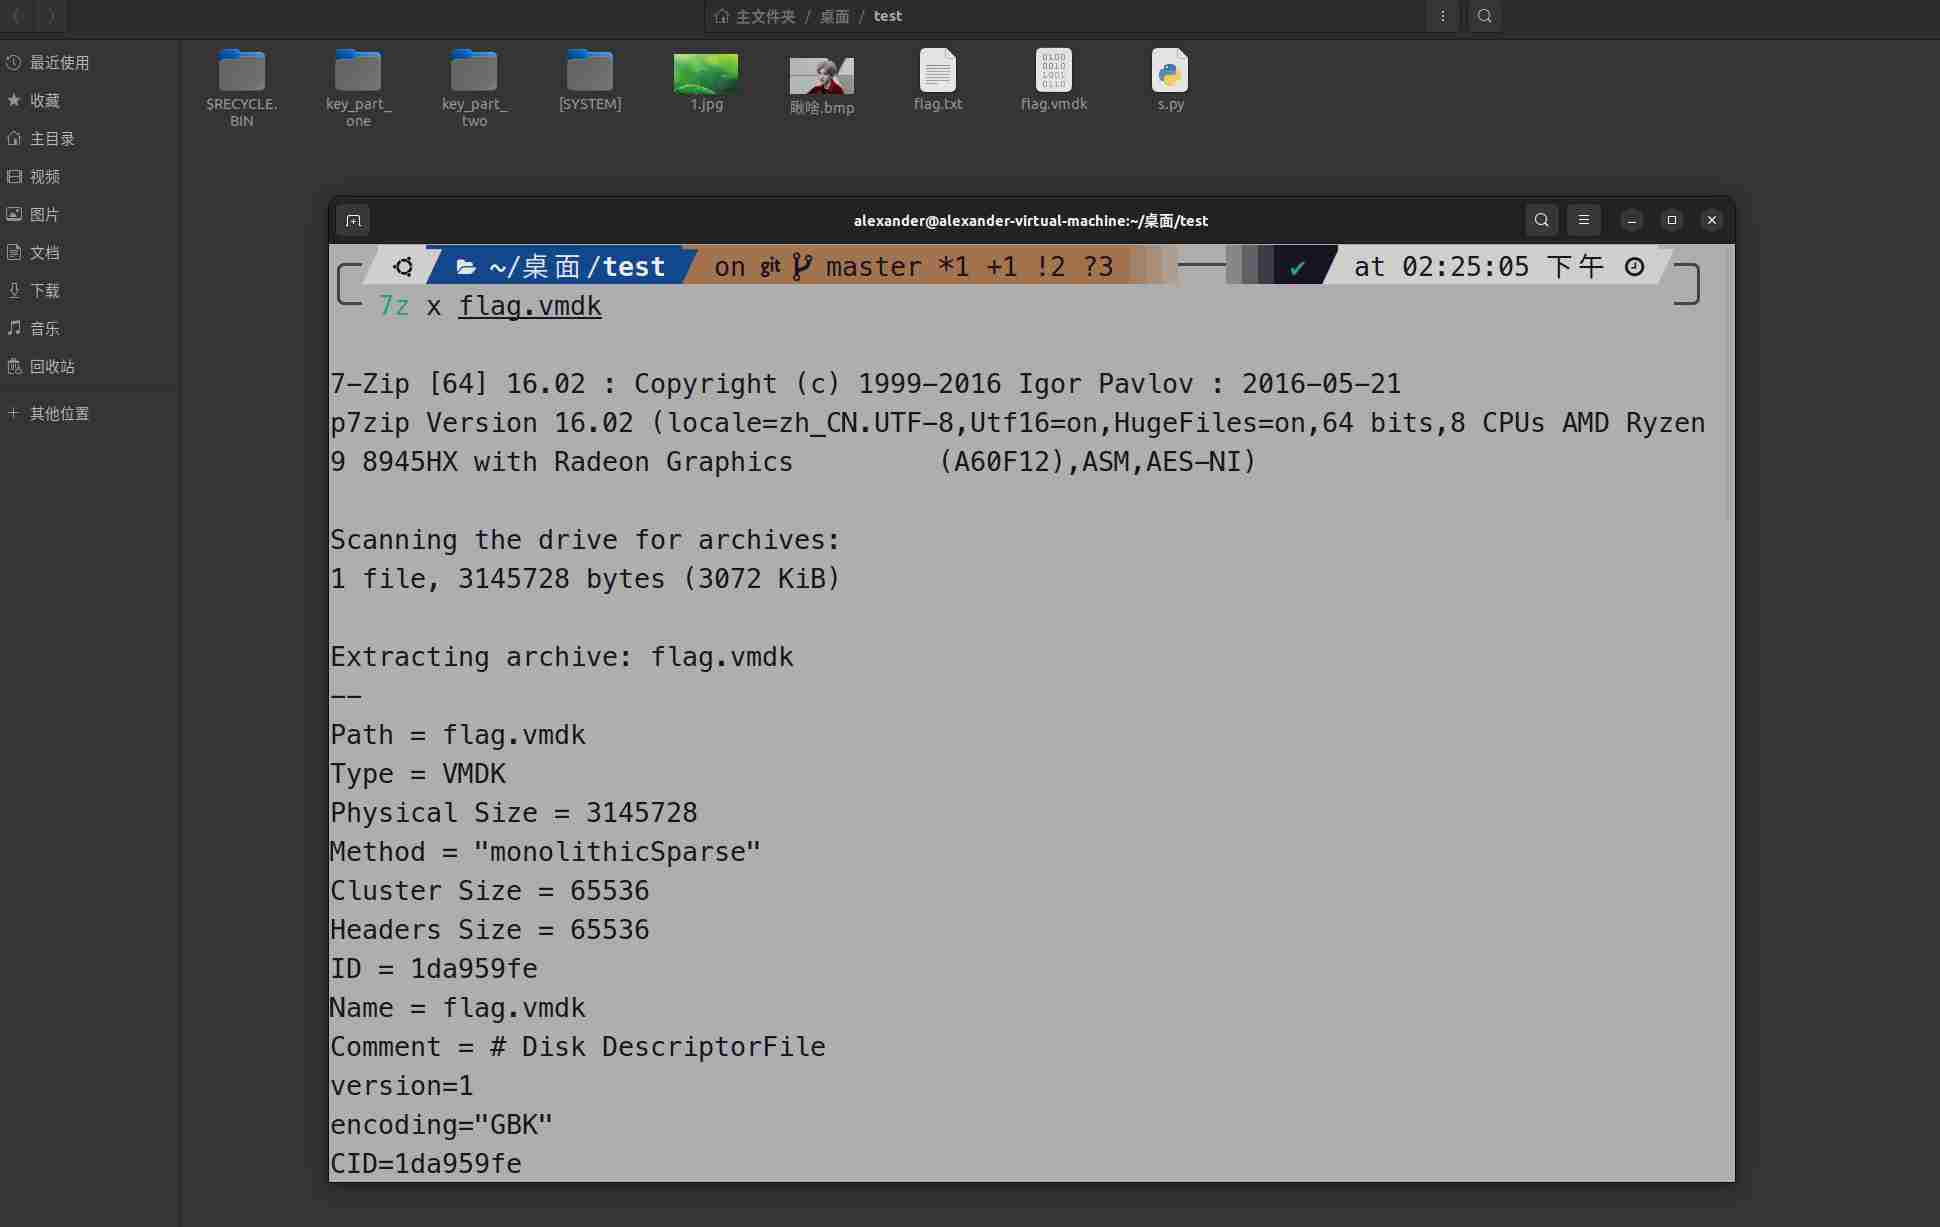Viewport: 1940px width, 1227px height.
Task: Click 桌面 in the path breadcrumb
Action: [x=834, y=16]
